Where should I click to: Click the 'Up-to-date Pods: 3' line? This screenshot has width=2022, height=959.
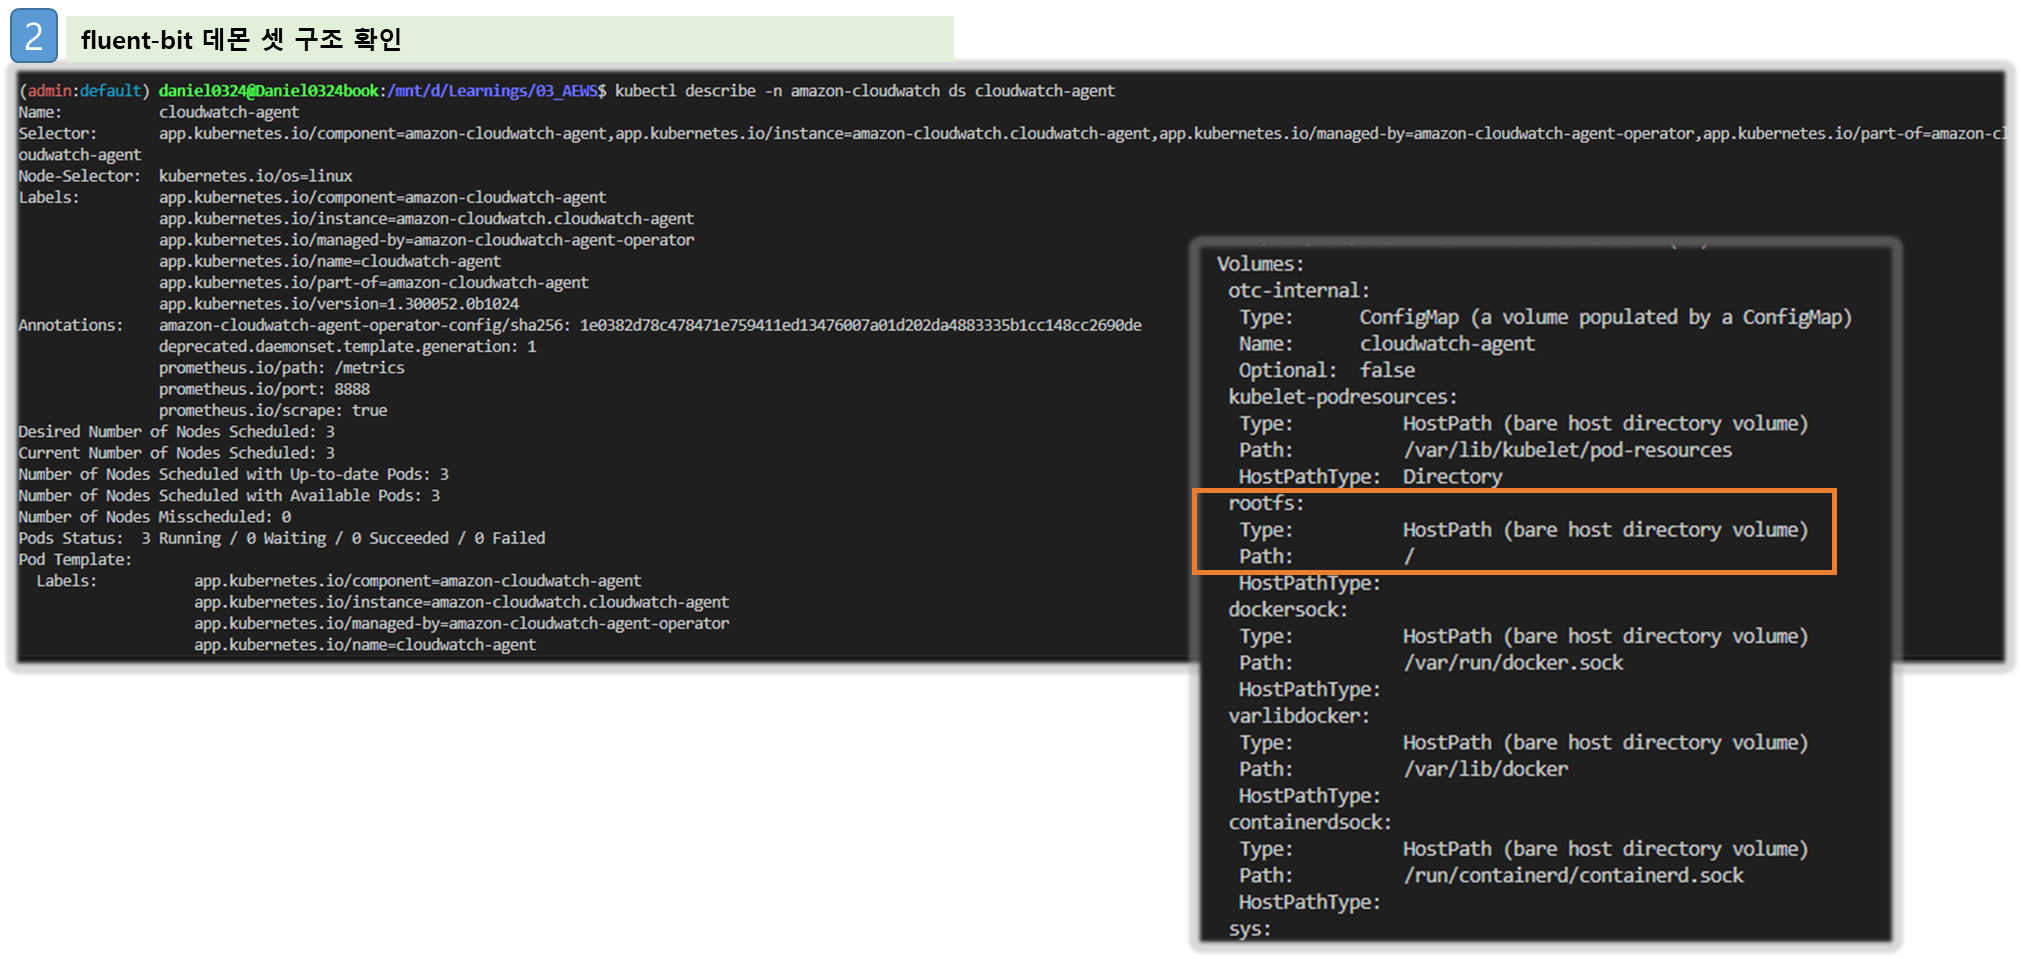233,474
